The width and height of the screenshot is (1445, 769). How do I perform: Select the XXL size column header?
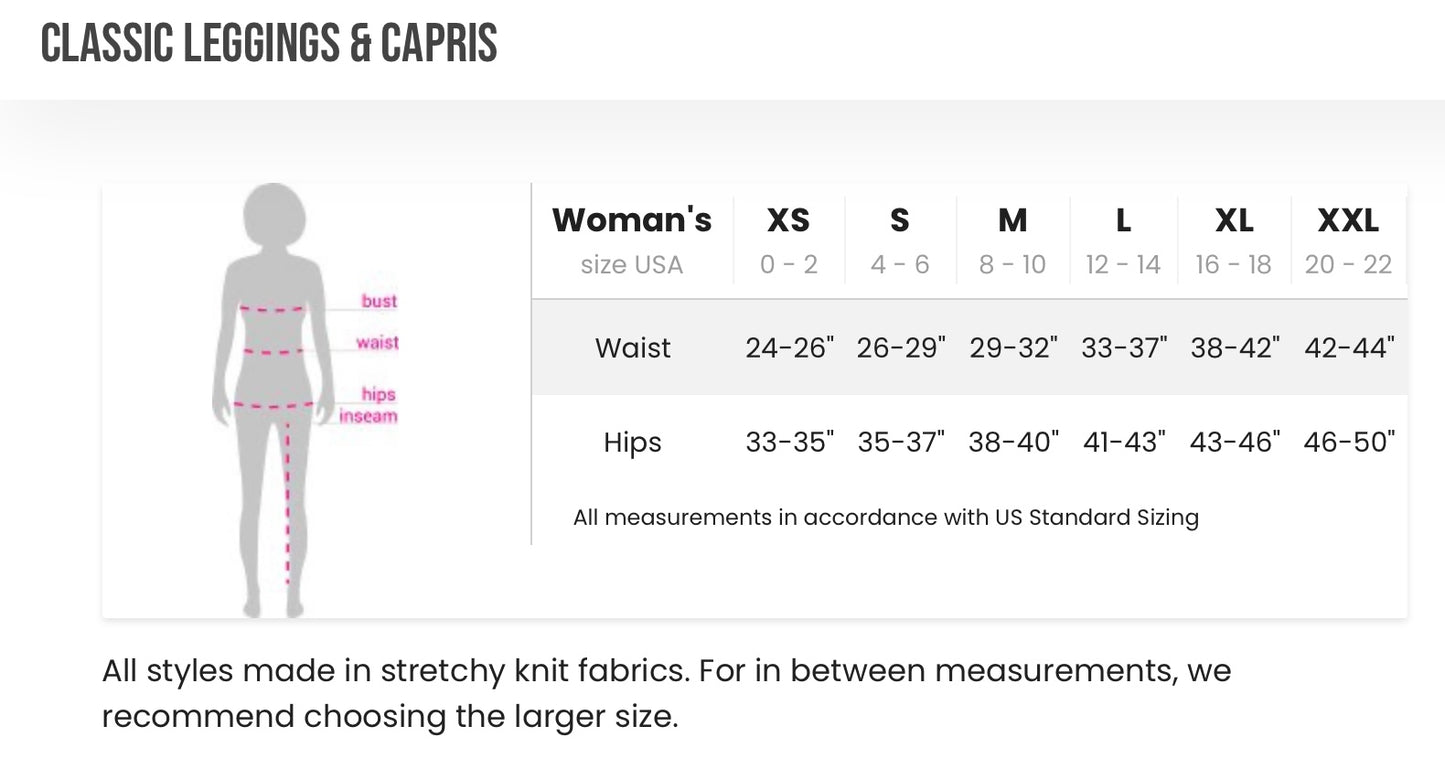coord(1348,220)
